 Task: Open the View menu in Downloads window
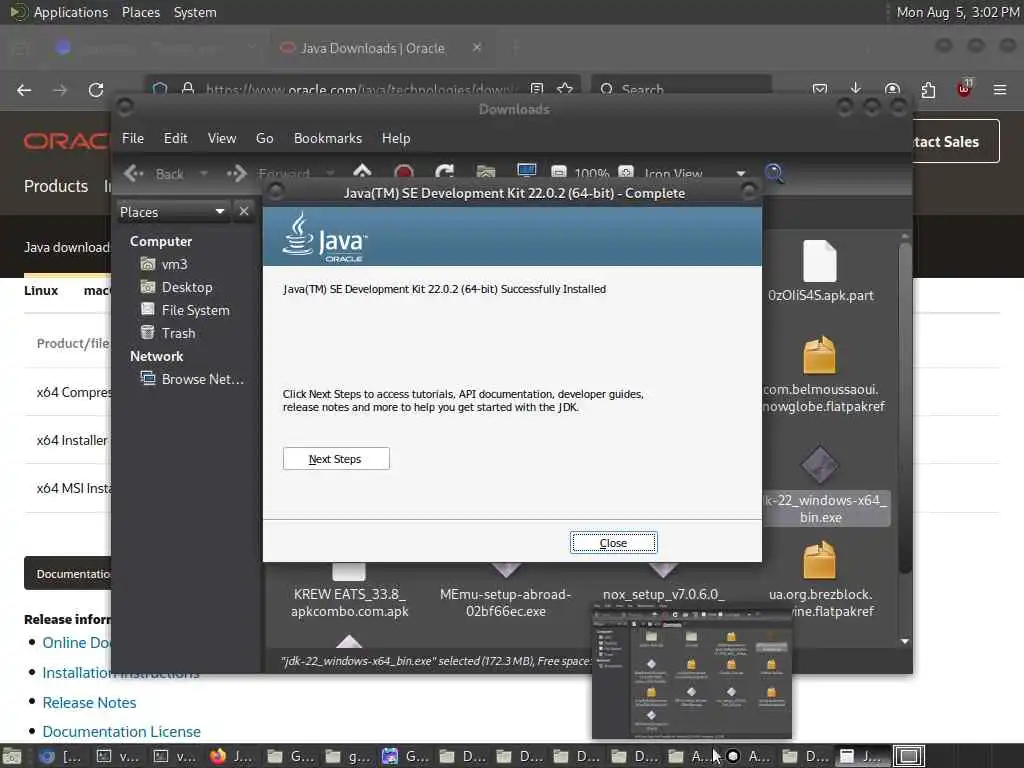pyautogui.click(x=221, y=138)
